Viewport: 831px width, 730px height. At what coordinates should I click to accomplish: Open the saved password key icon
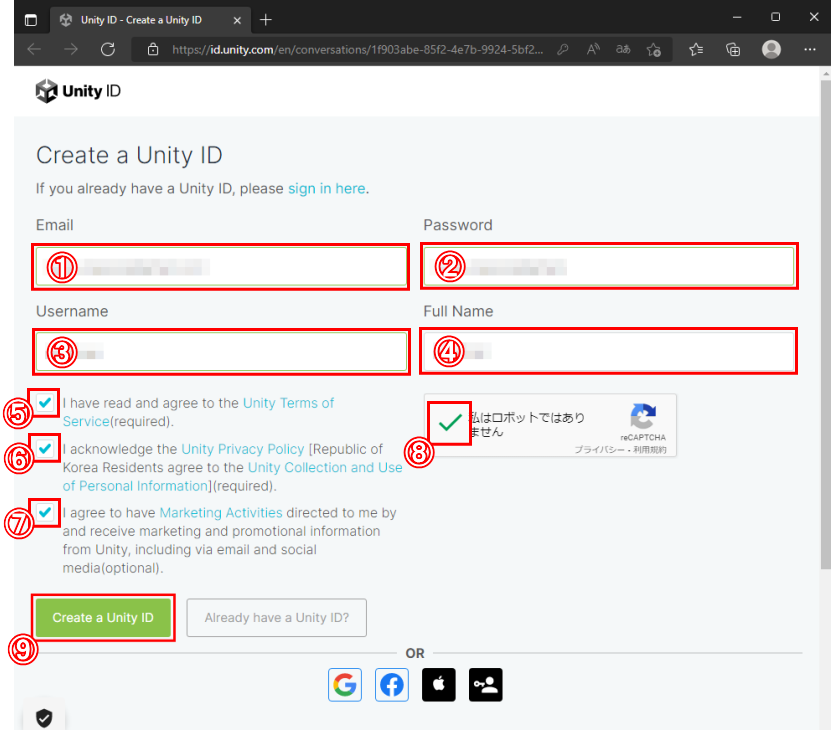coord(563,49)
